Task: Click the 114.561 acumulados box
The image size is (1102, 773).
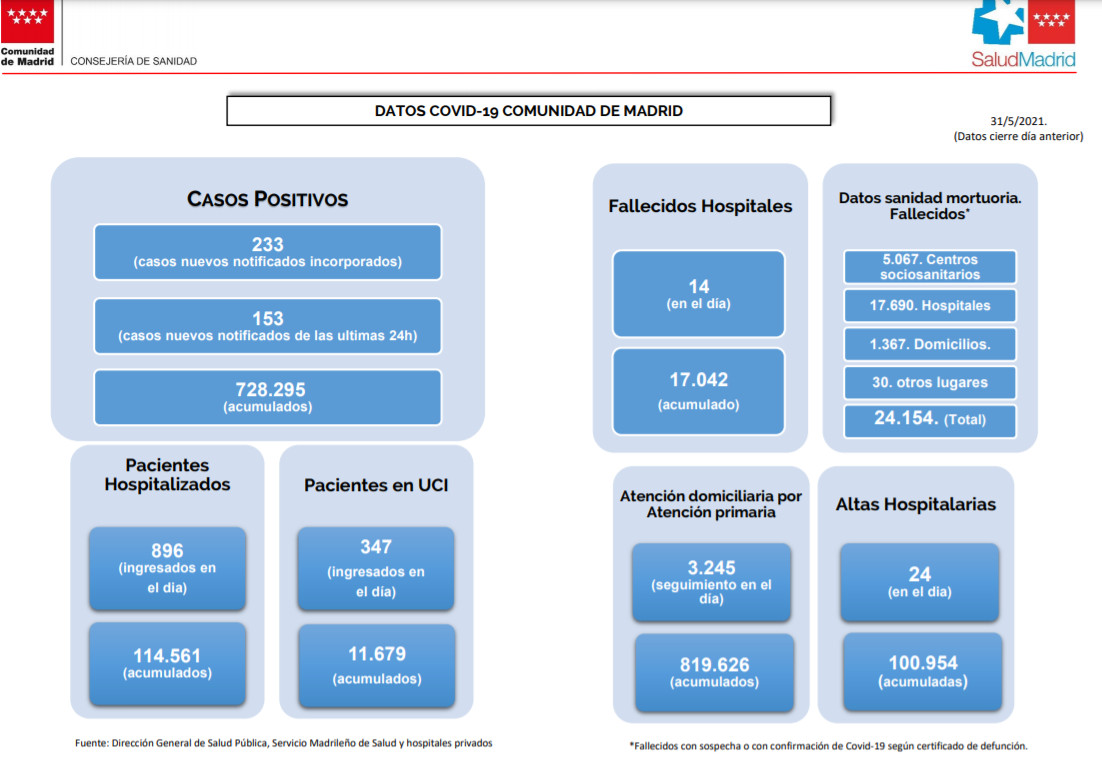Action: (167, 664)
